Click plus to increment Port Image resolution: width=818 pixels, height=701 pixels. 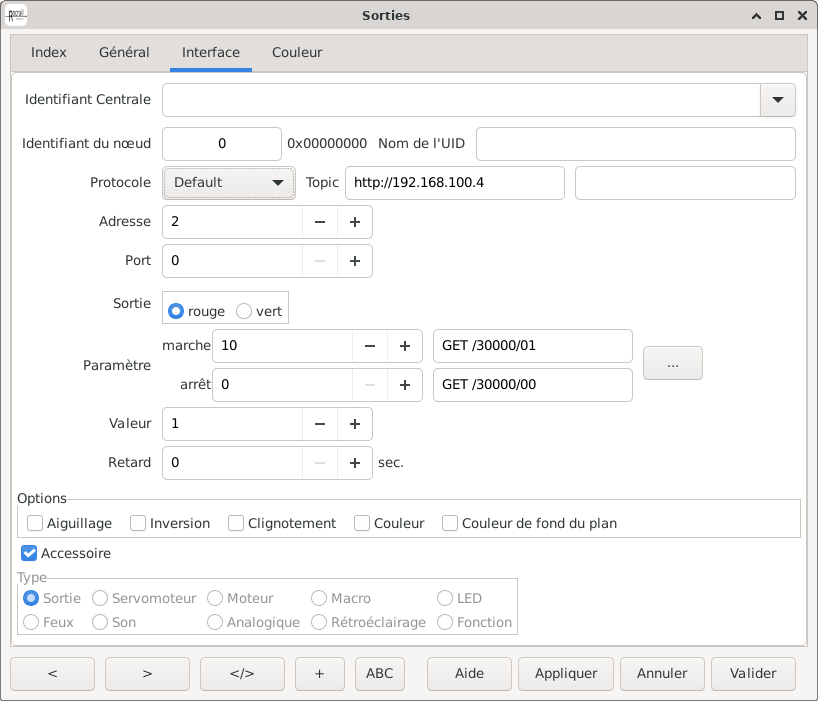click(x=354, y=261)
